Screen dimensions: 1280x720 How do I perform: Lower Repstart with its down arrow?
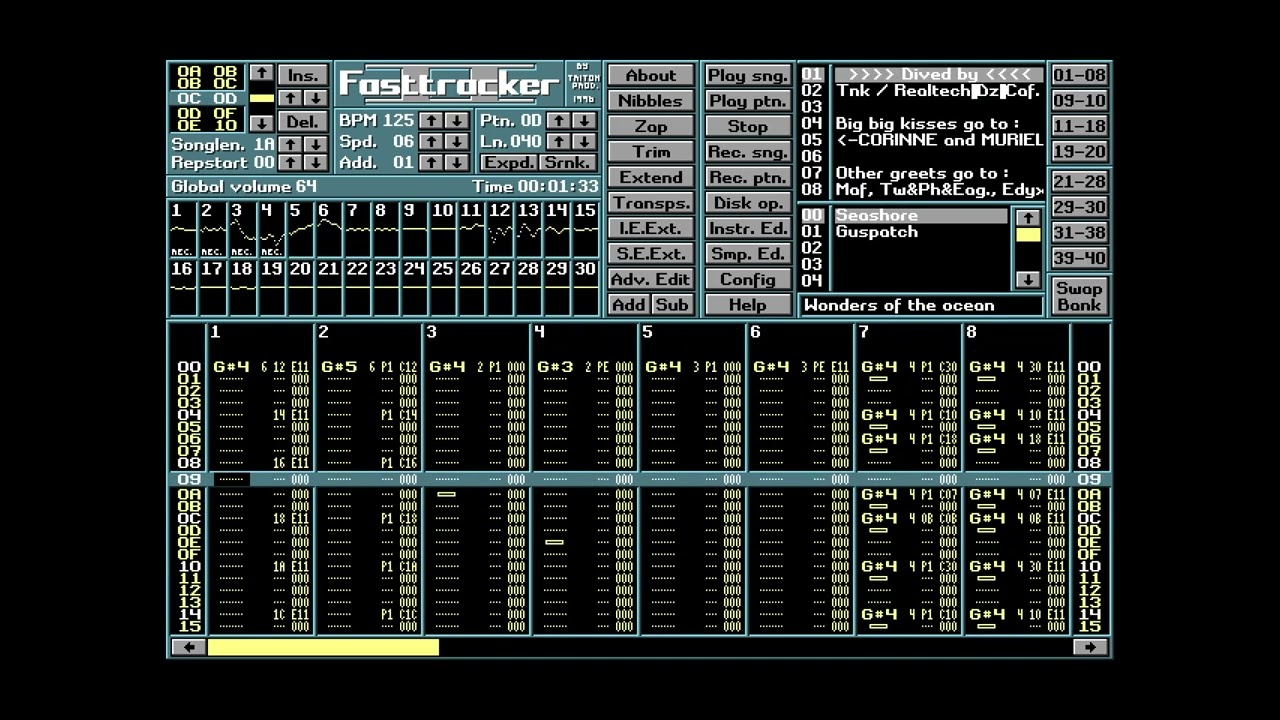315,162
